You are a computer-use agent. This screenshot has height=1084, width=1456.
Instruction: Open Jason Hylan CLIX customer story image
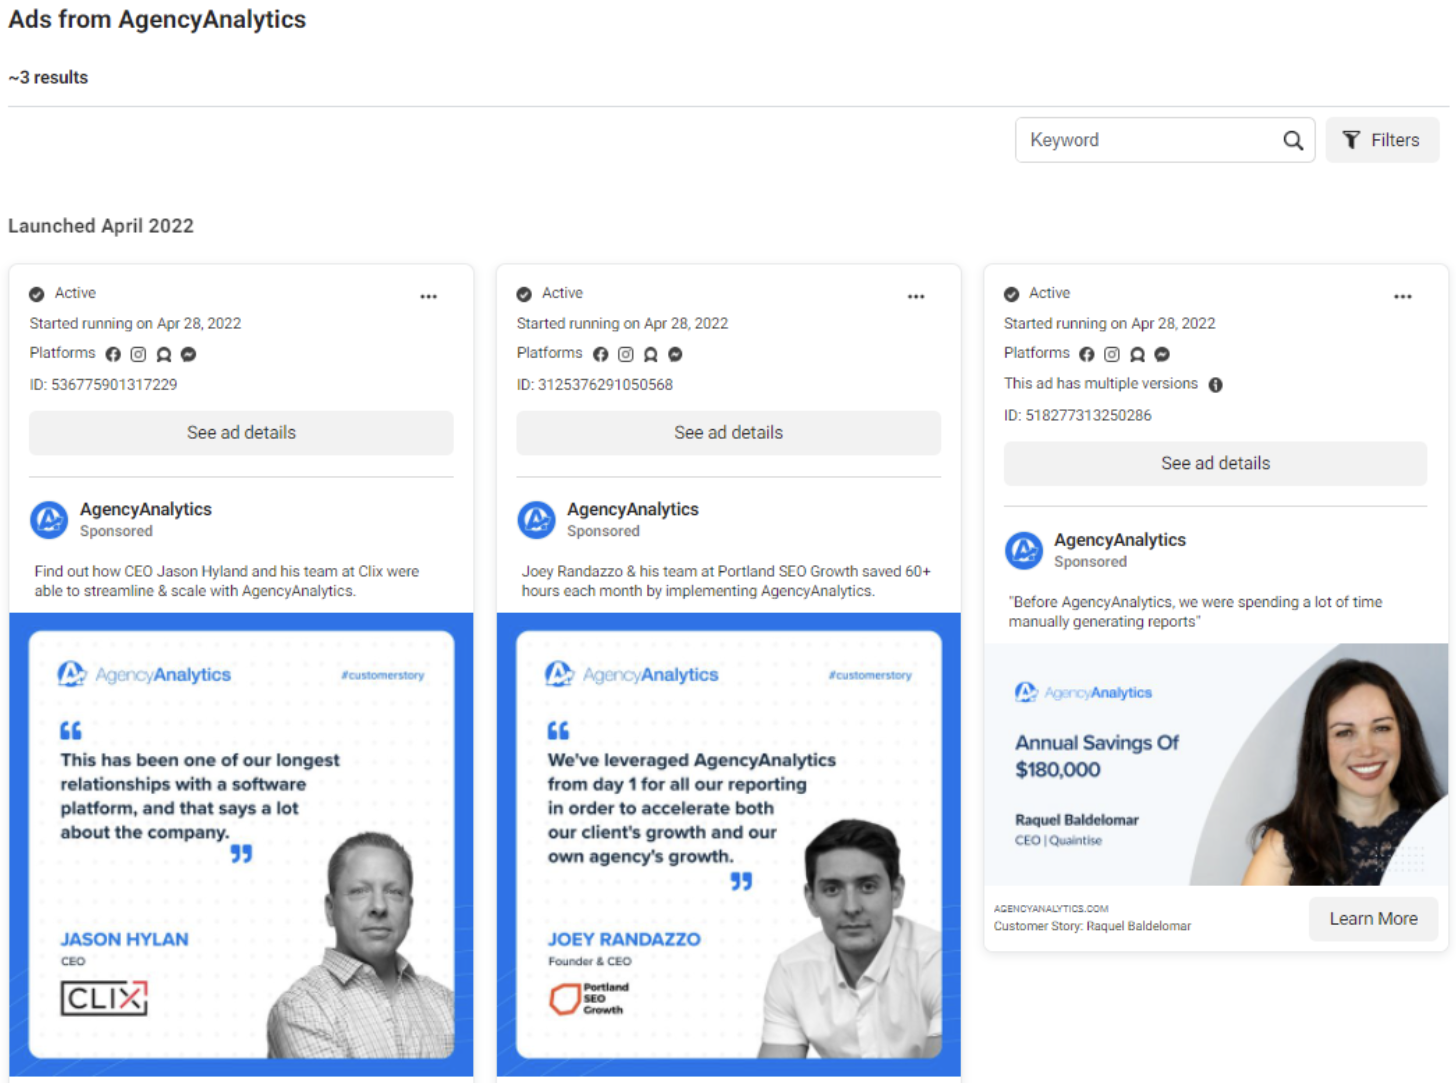[241, 845]
